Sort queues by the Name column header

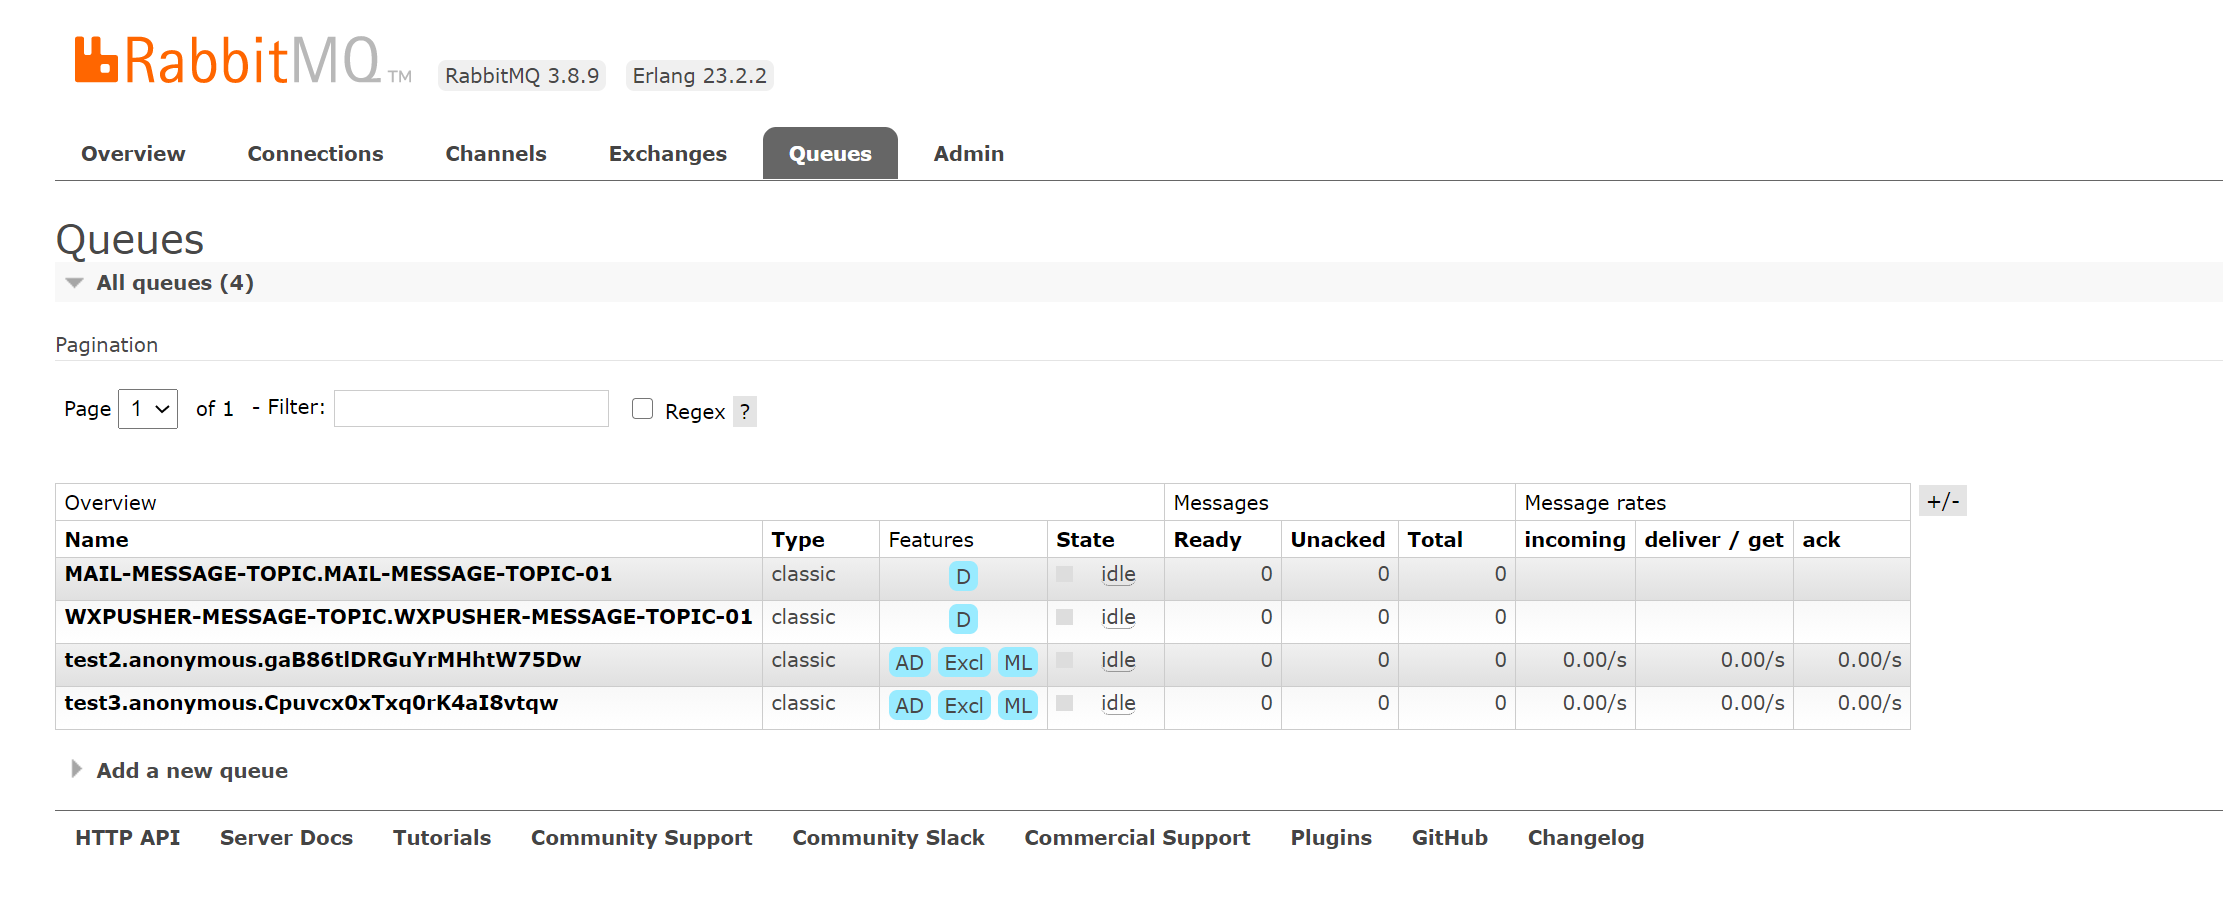[x=97, y=540]
